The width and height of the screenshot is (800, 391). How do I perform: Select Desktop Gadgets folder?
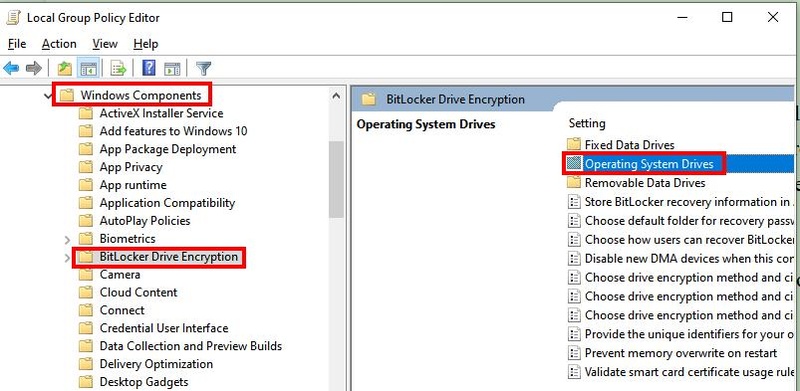[144, 382]
